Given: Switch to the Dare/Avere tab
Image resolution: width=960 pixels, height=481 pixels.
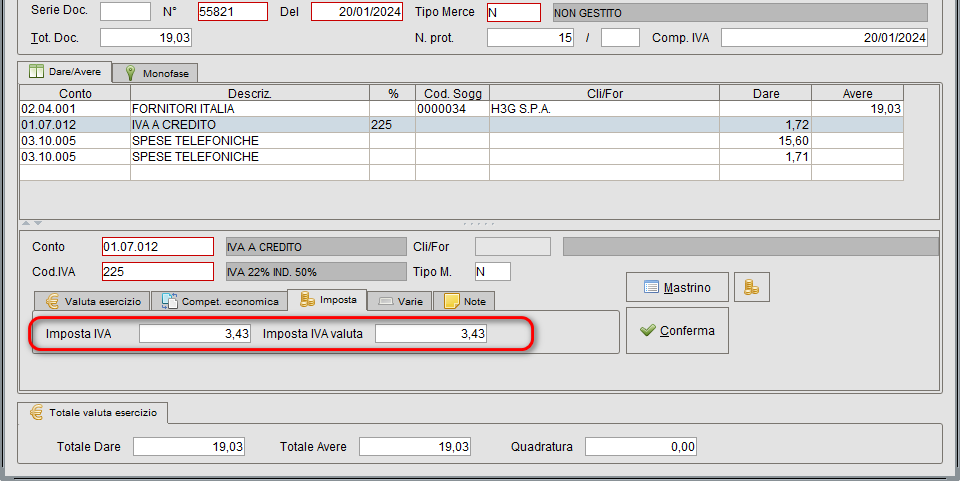Looking at the screenshot, I should click(64, 72).
